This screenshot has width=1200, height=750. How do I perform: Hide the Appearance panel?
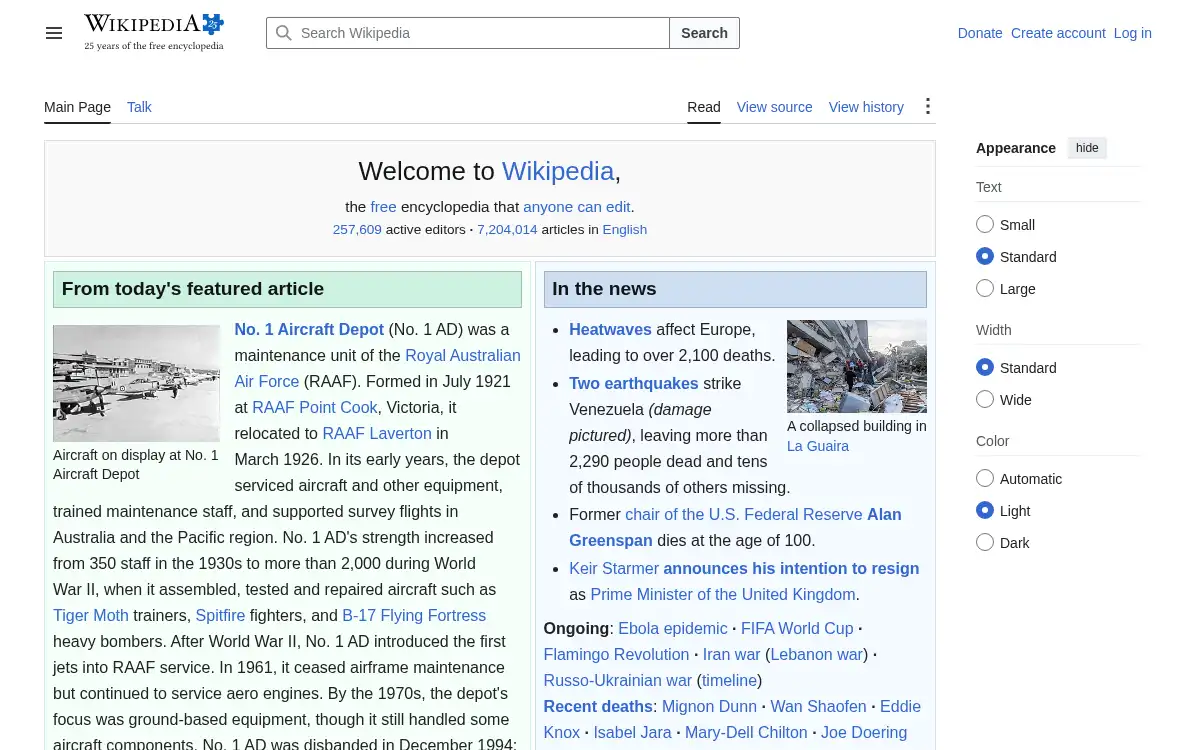[1087, 148]
